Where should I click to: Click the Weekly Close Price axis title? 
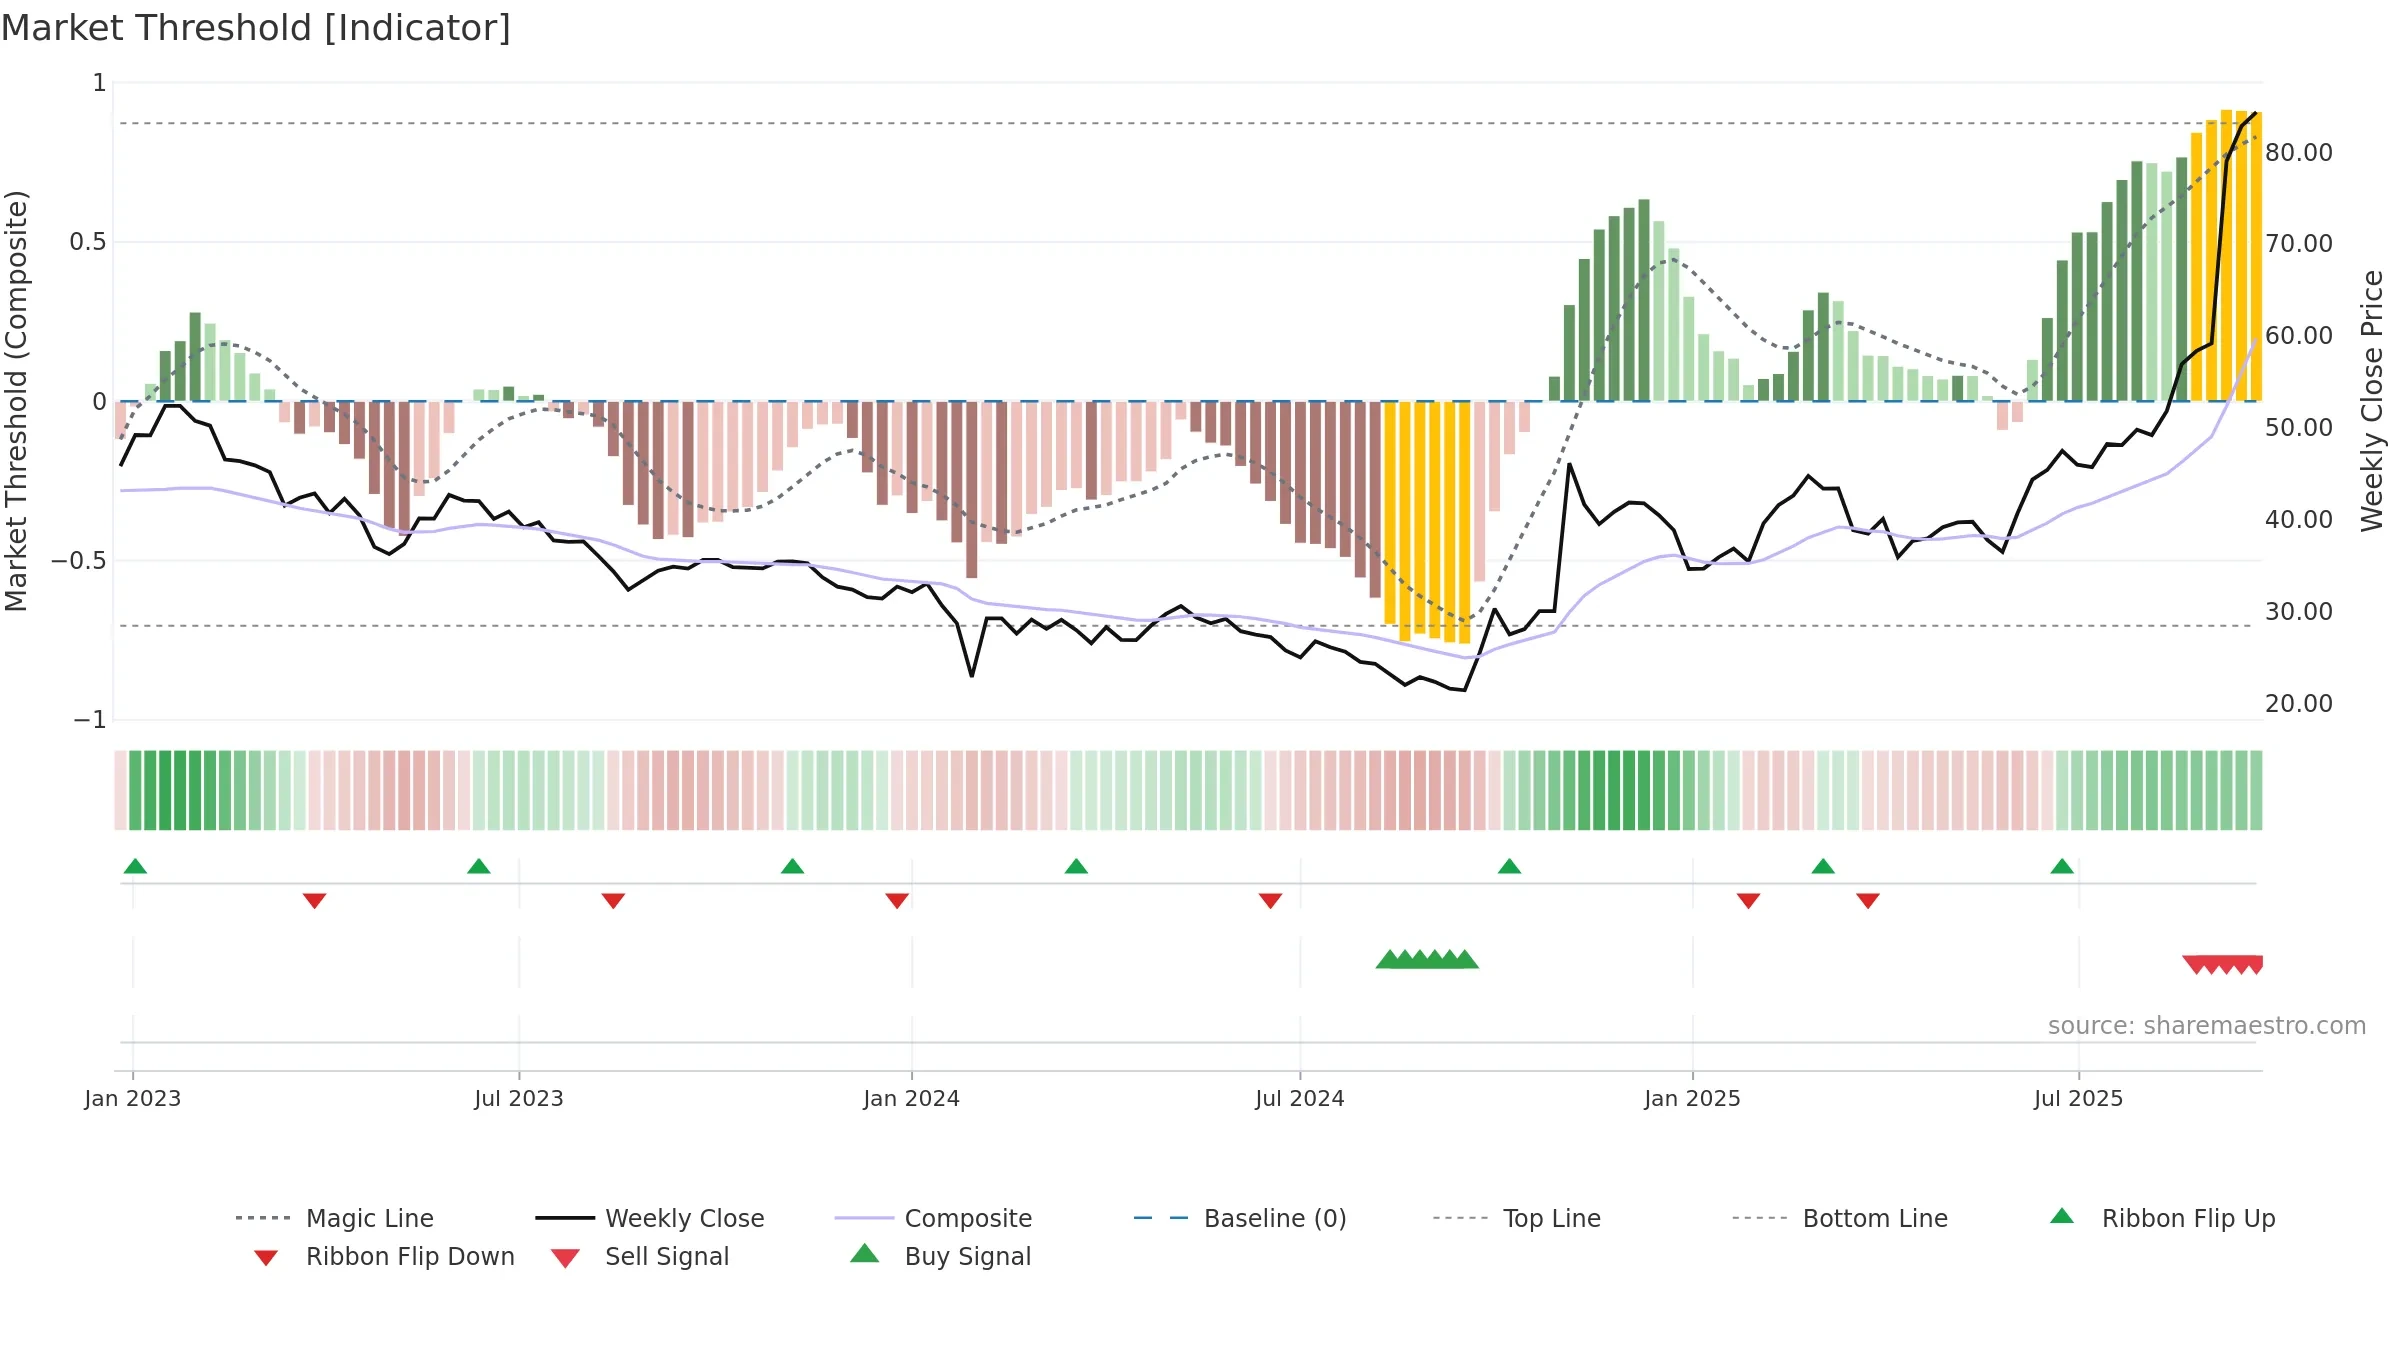(x=2372, y=400)
